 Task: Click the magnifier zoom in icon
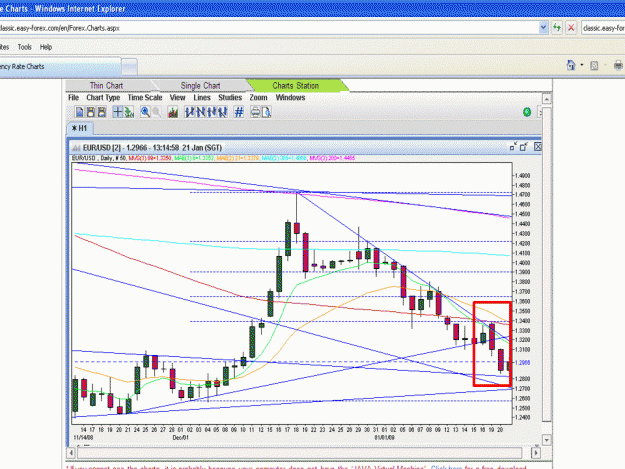click(145, 112)
